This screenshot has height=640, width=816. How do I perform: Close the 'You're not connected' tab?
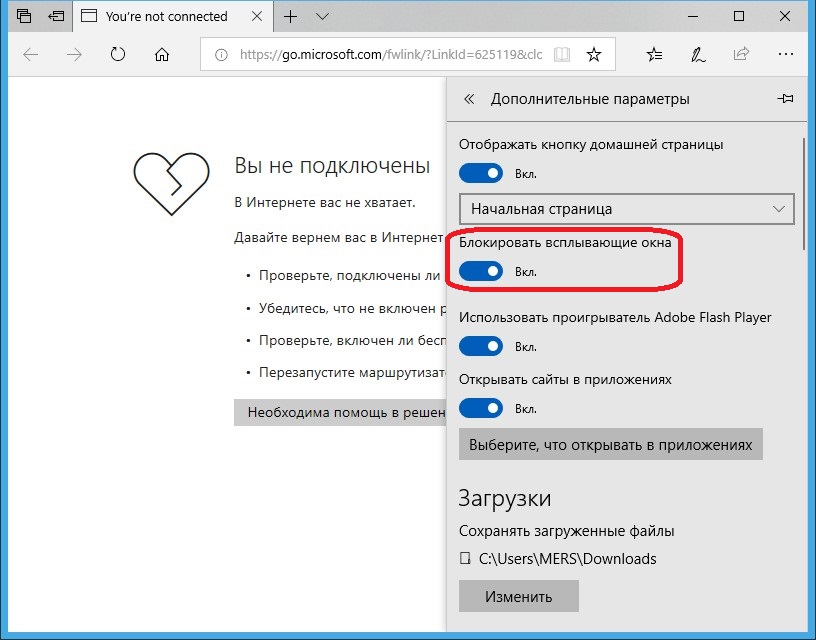point(257,16)
